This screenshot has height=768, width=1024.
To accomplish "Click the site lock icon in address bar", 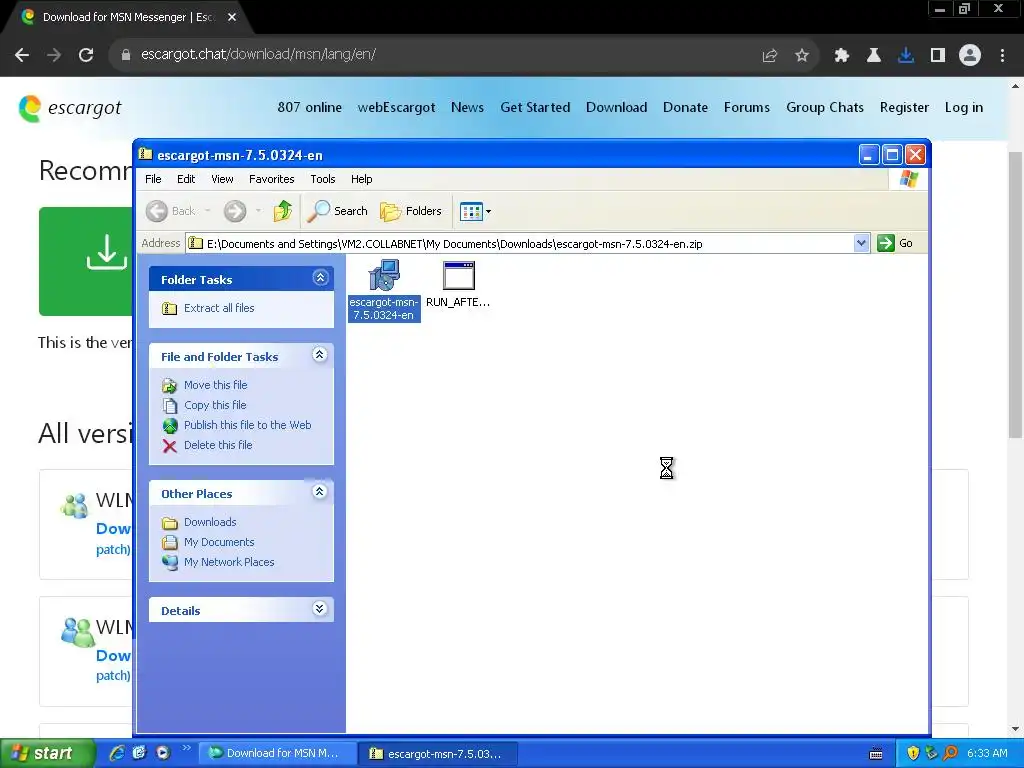I will pos(126,55).
